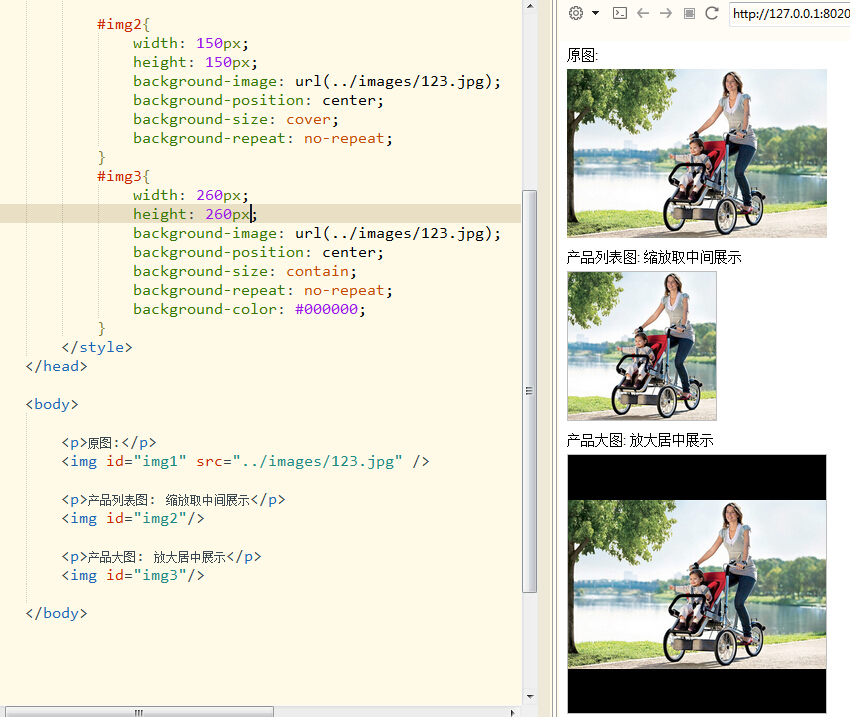Click the '</style>' closing tag
The image size is (850, 717).
(x=97, y=347)
